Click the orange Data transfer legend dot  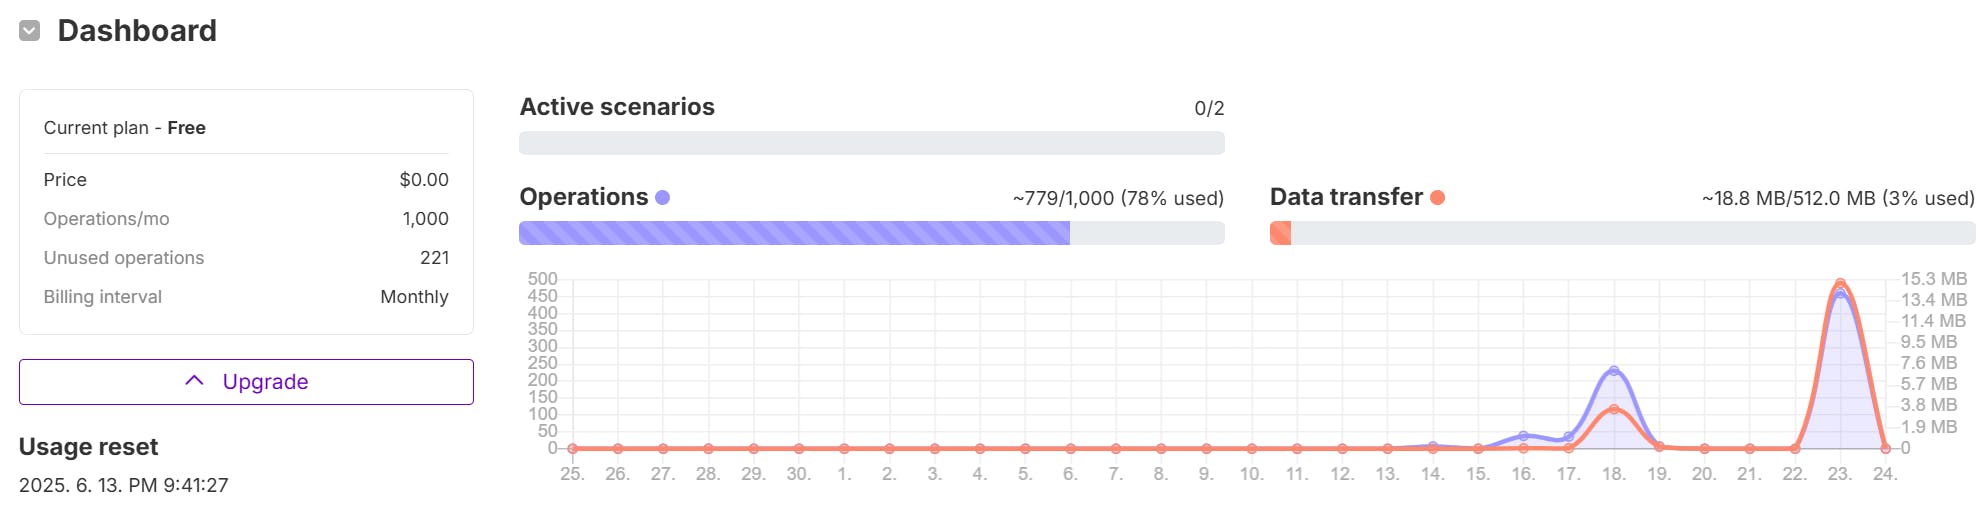pos(1437,198)
